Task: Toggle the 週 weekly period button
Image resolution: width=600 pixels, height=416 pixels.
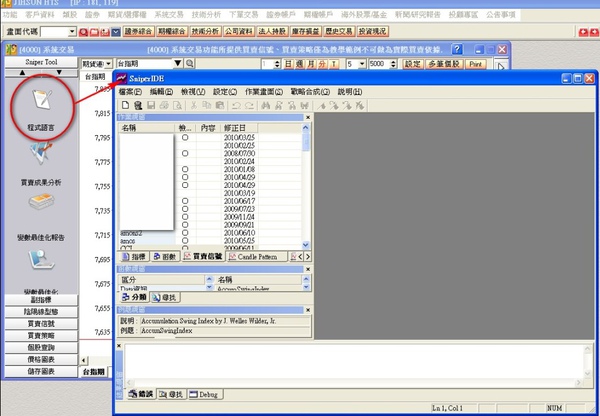Action: click(x=300, y=64)
